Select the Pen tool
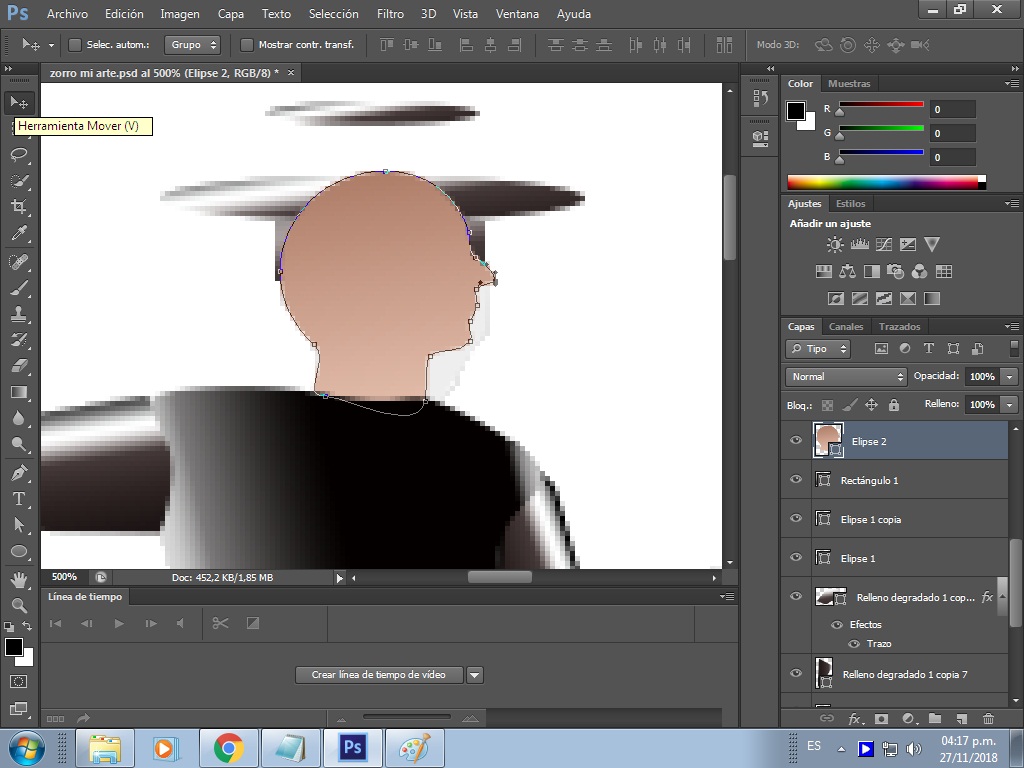Screen dimensions: 1024x768 point(19,472)
